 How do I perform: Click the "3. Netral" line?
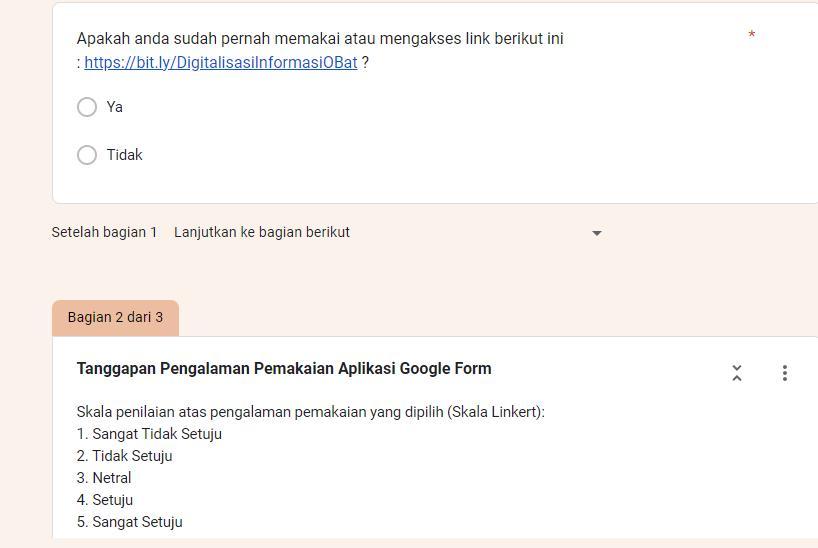click(x=104, y=478)
